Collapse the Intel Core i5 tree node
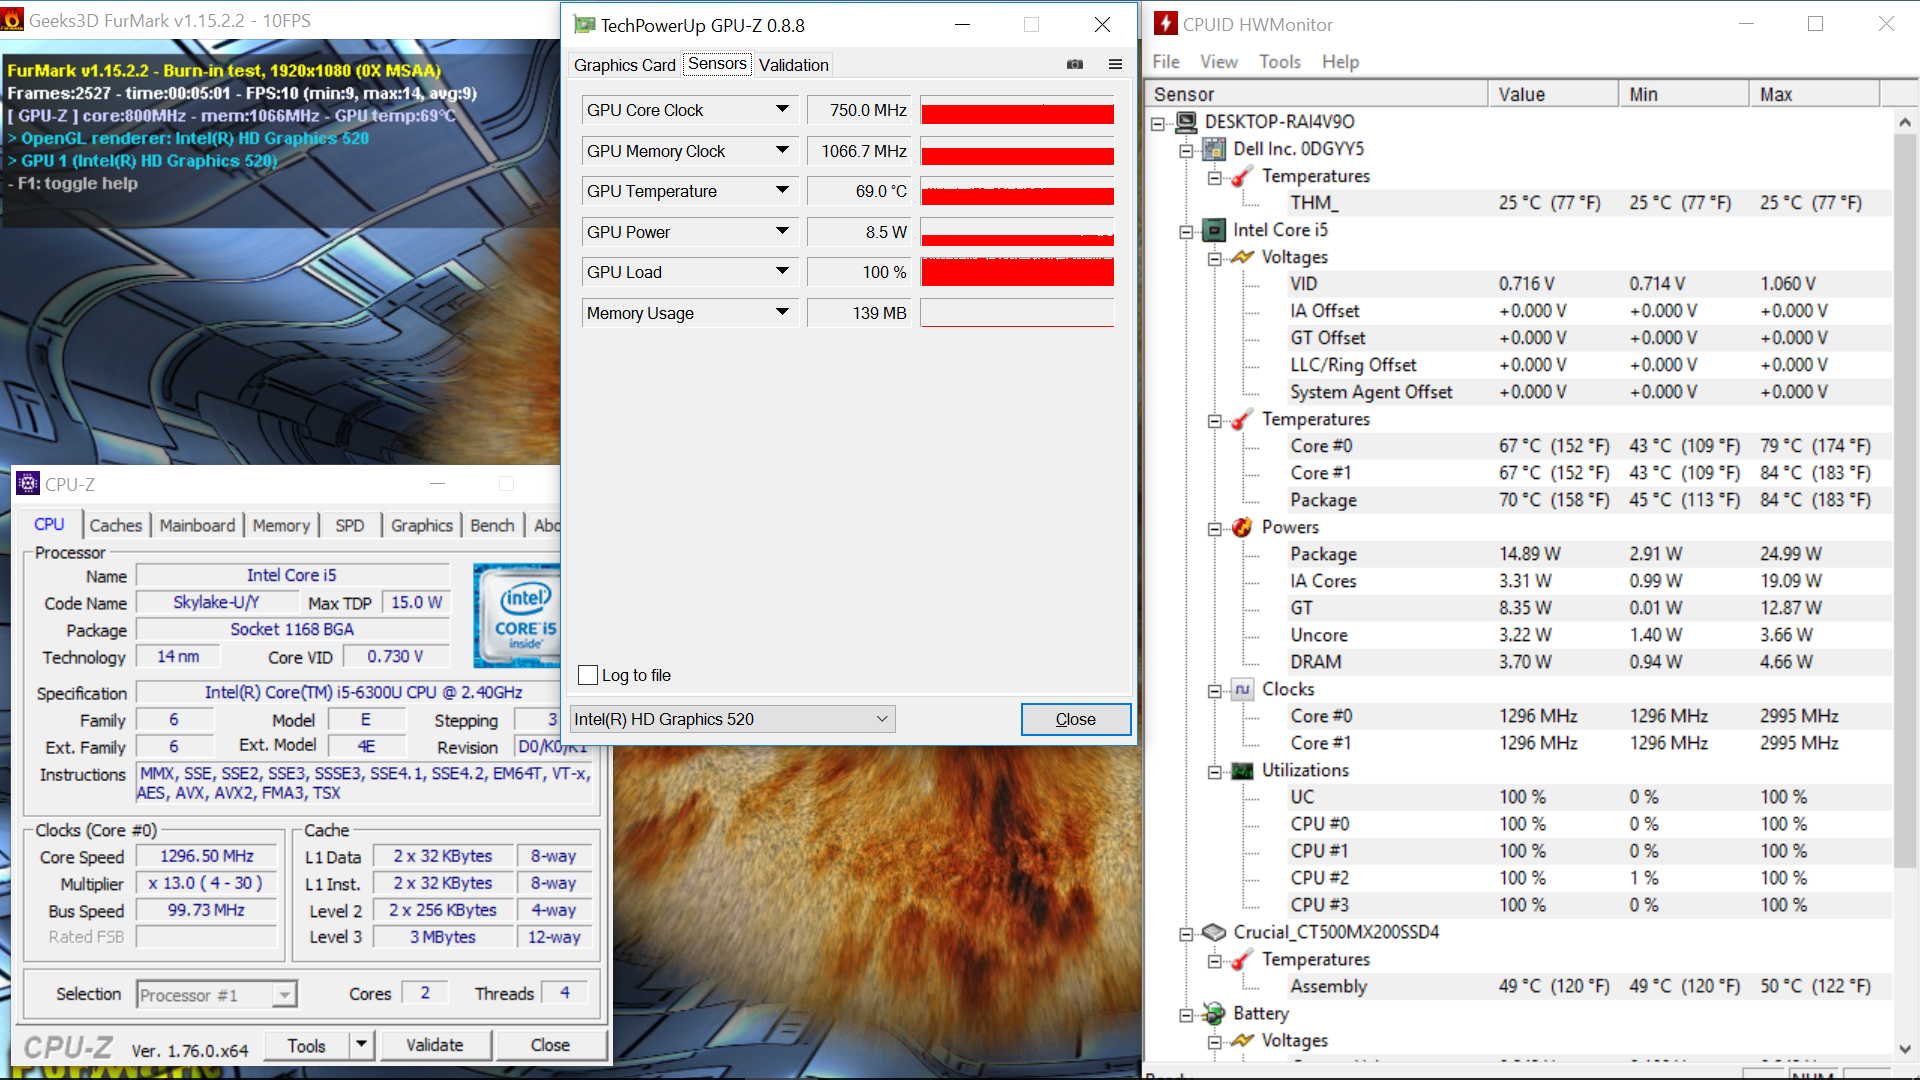The width and height of the screenshot is (1920, 1080). tap(1186, 231)
